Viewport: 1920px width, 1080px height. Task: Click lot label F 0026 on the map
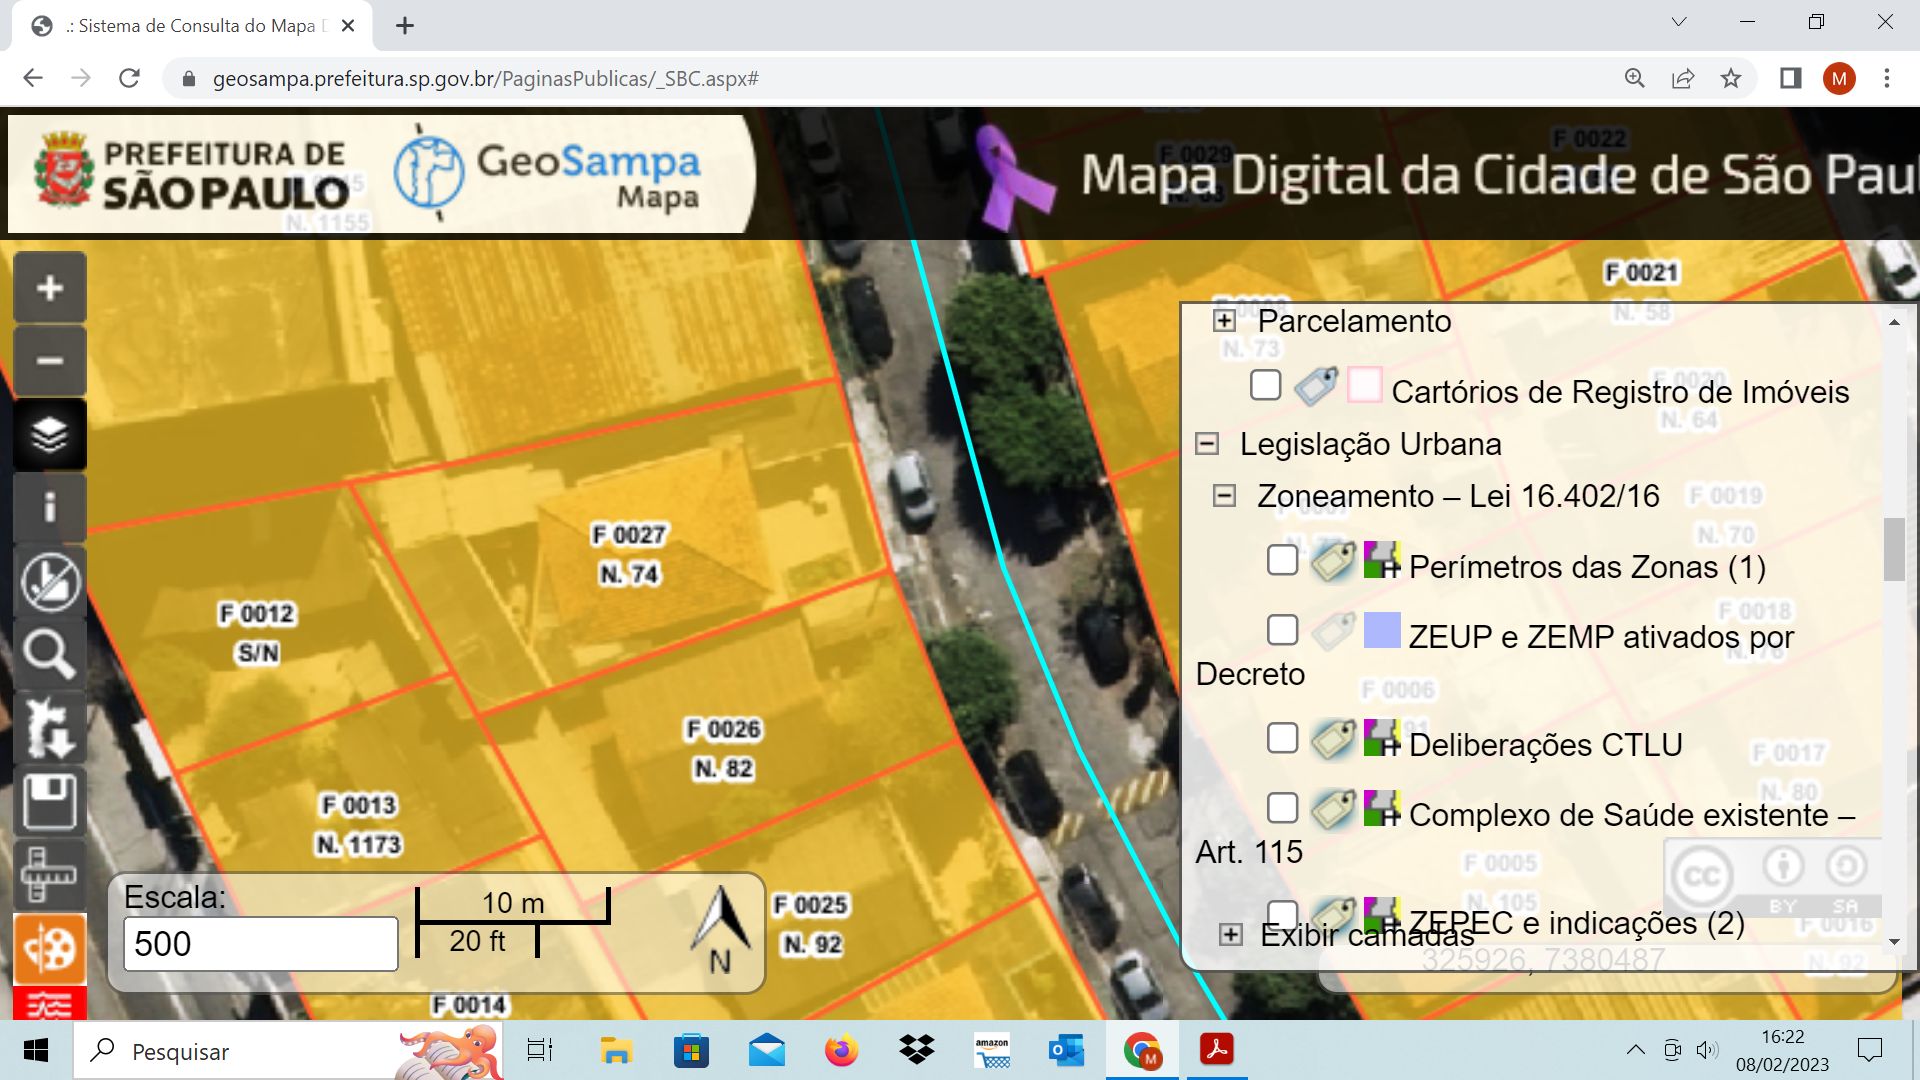tap(723, 730)
